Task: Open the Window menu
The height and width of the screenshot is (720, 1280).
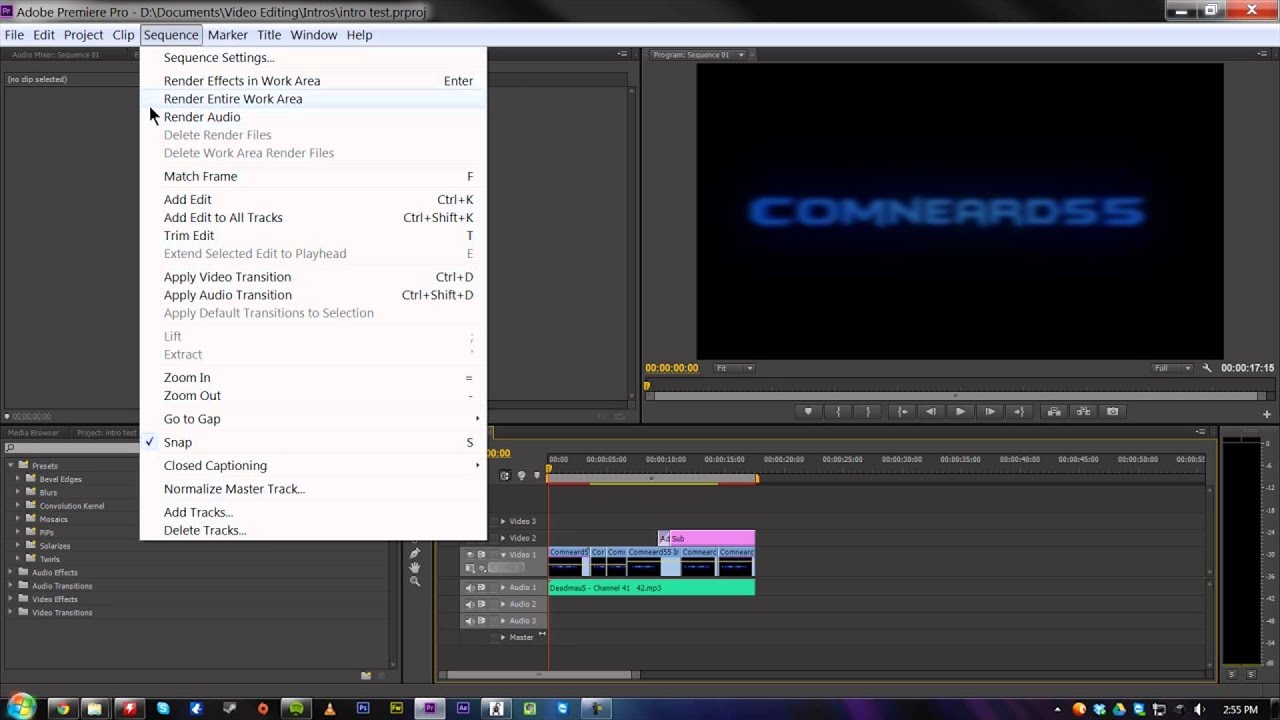Action: (313, 35)
